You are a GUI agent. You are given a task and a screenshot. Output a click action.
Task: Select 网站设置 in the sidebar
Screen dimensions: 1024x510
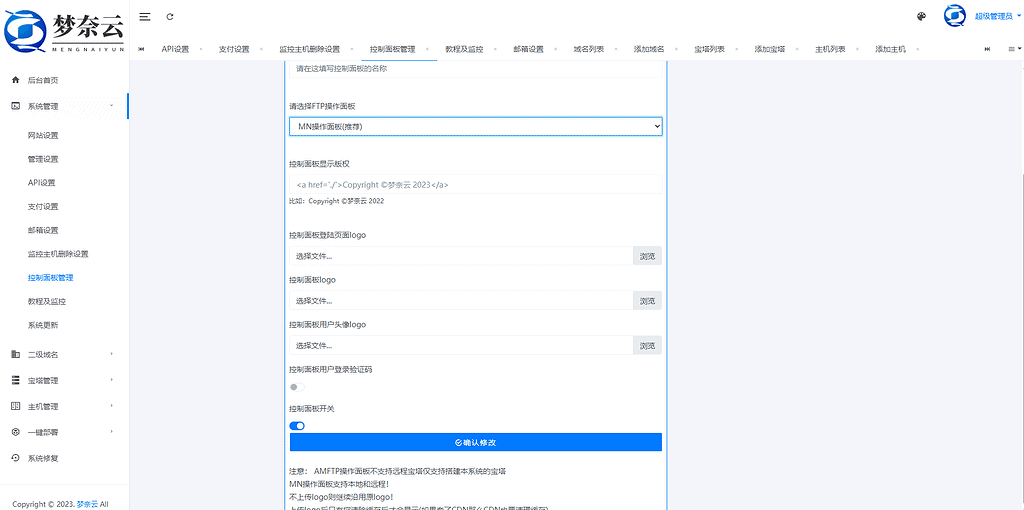point(43,135)
